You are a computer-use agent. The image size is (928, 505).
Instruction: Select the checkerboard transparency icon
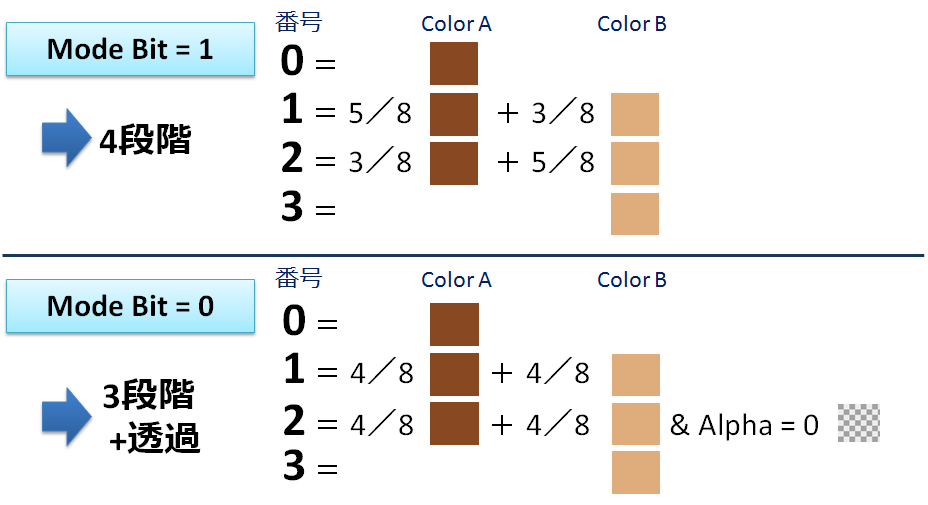[859, 423]
